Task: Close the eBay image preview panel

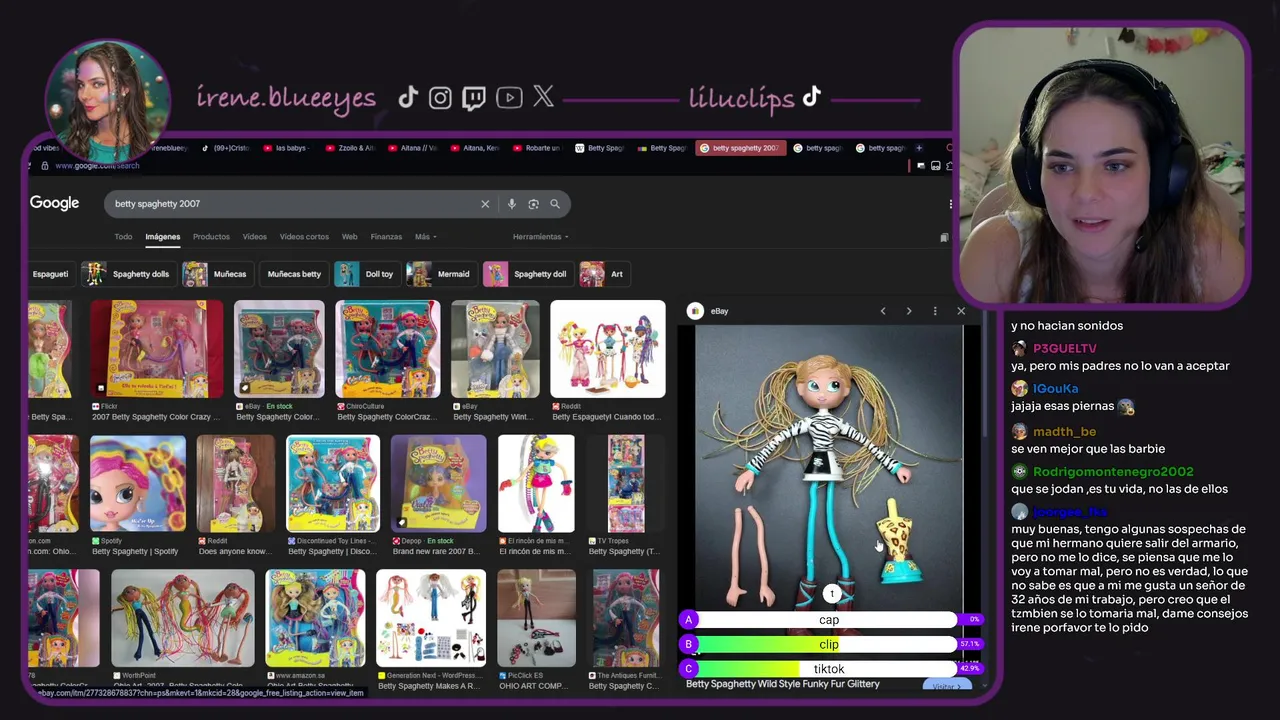Action: 961,311
